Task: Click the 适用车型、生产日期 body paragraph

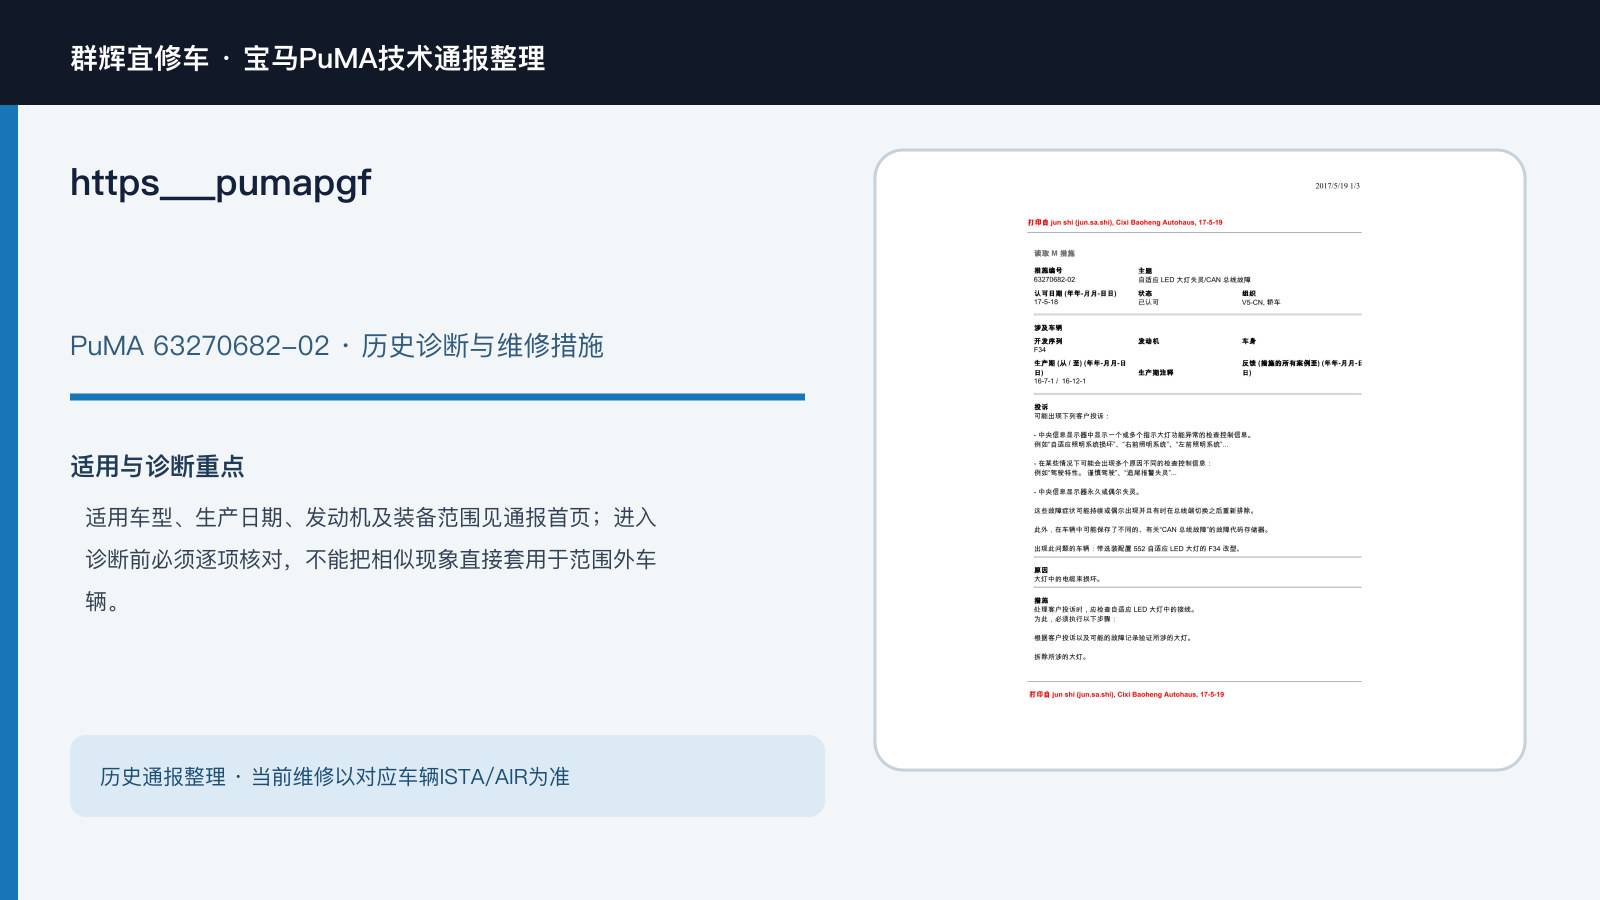Action: click(x=371, y=559)
